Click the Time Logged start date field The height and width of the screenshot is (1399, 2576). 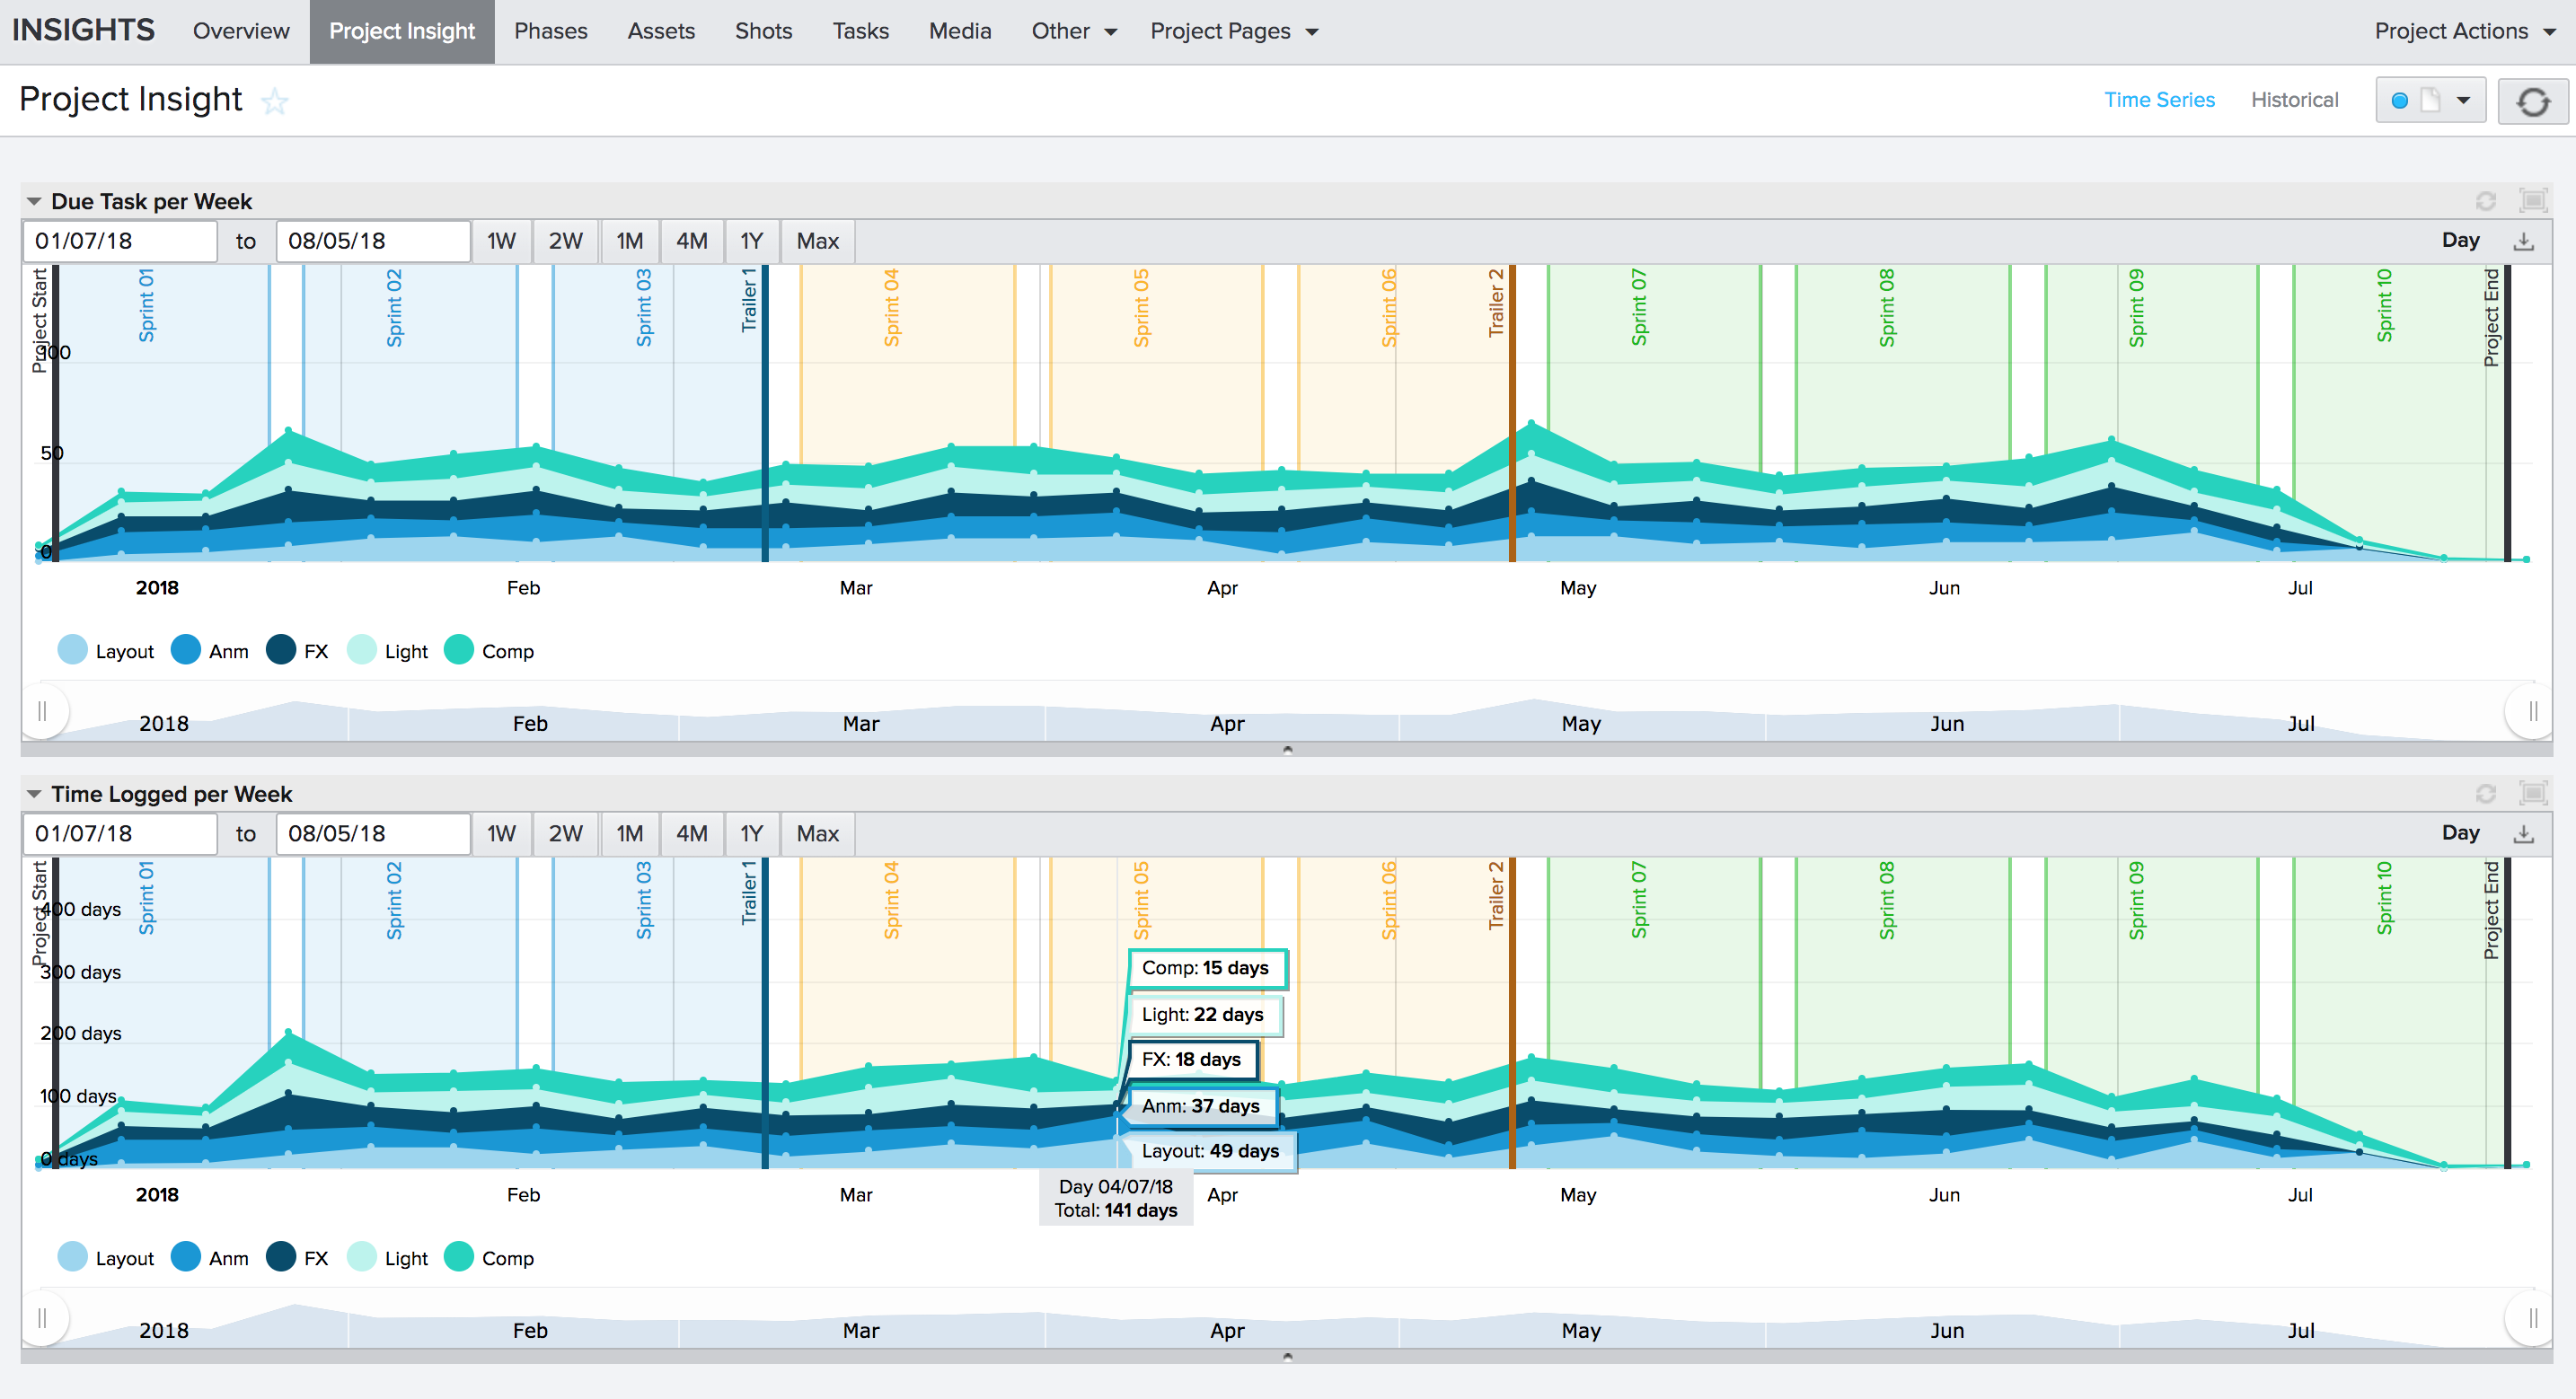(120, 834)
